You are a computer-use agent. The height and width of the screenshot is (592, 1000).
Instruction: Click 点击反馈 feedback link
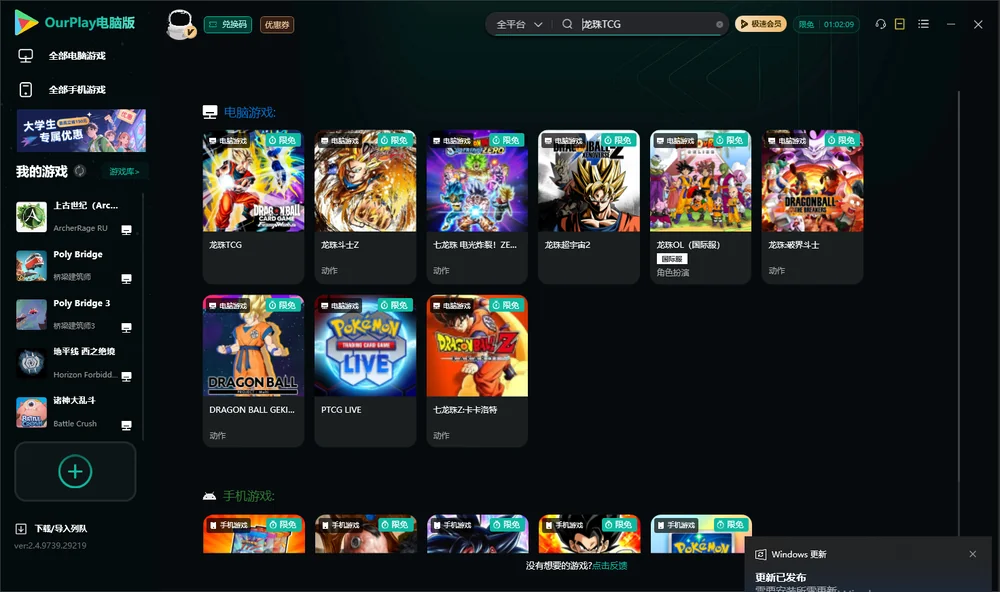(x=610, y=566)
